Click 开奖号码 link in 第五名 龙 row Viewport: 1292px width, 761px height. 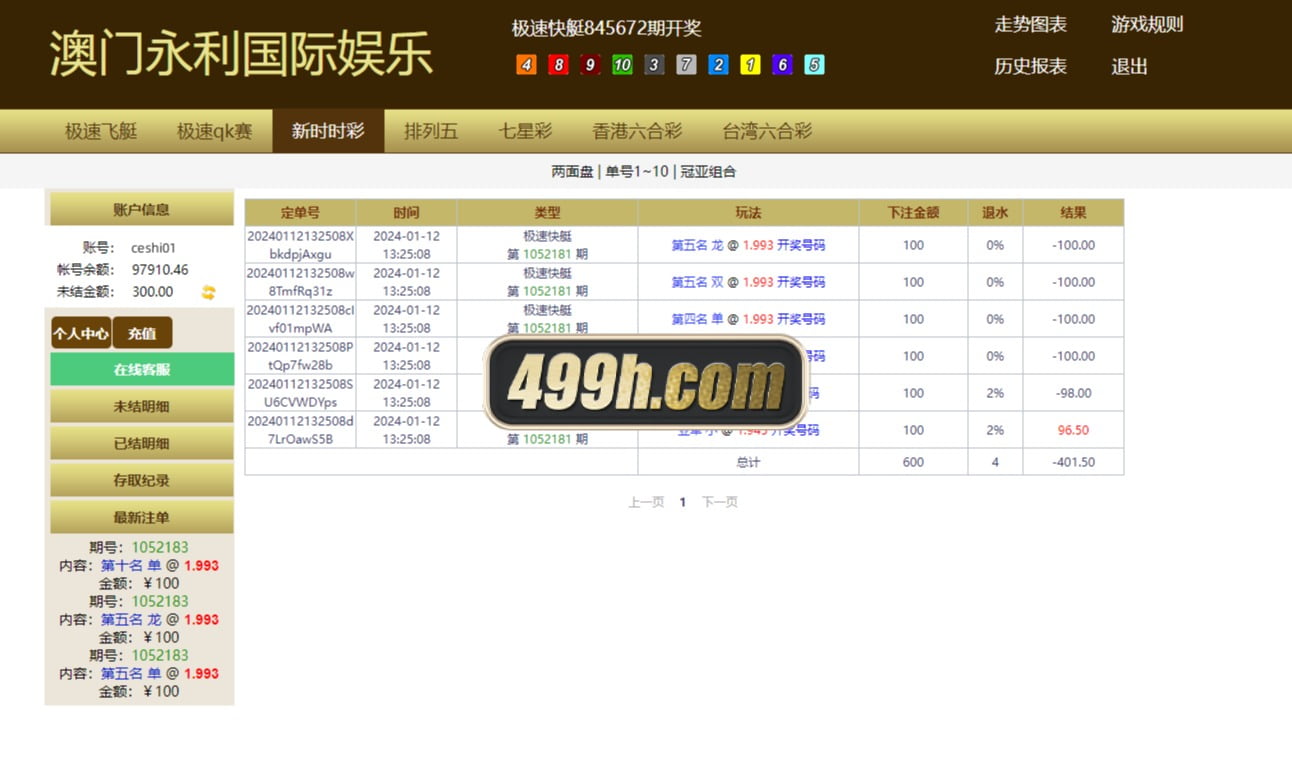pos(801,245)
